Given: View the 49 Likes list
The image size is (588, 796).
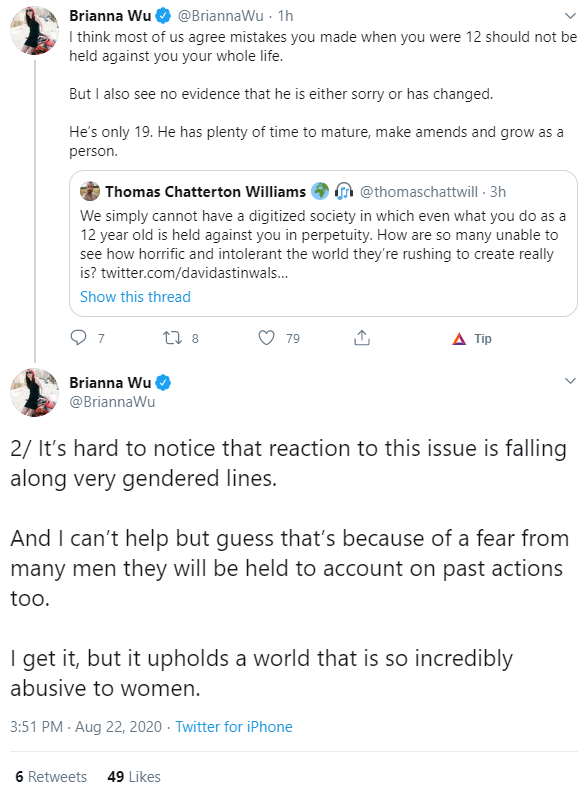Looking at the screenshot, I should [134, 776].
